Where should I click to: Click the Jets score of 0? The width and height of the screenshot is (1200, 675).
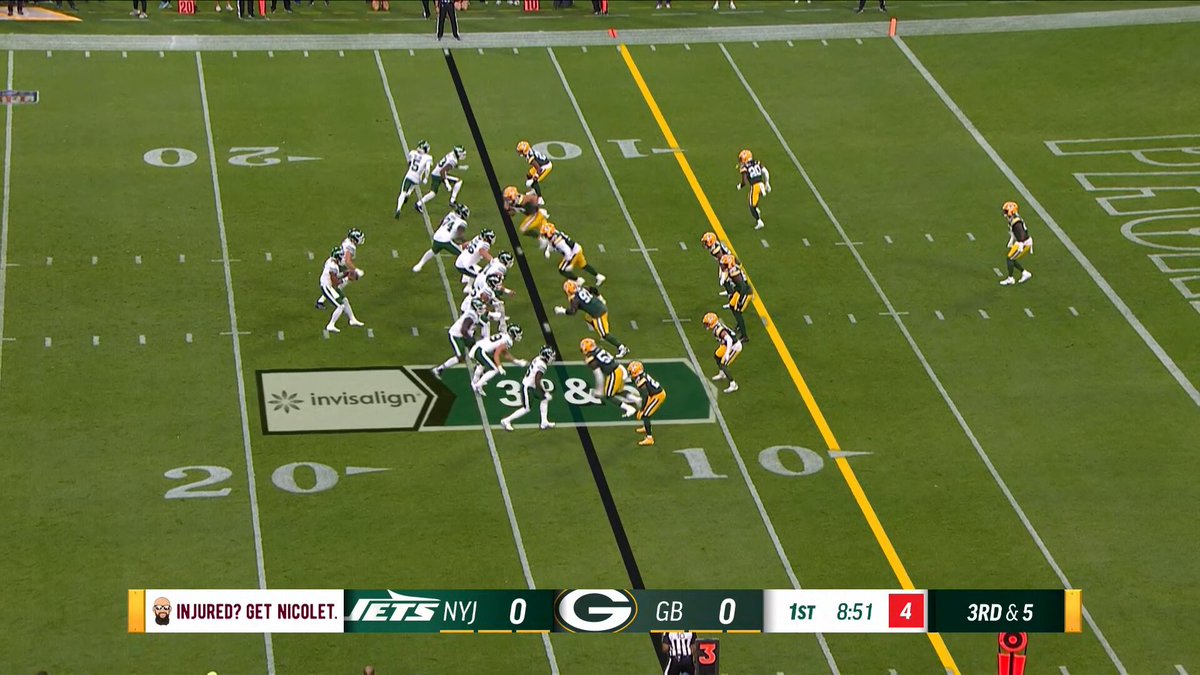click(x=517, y=611)
